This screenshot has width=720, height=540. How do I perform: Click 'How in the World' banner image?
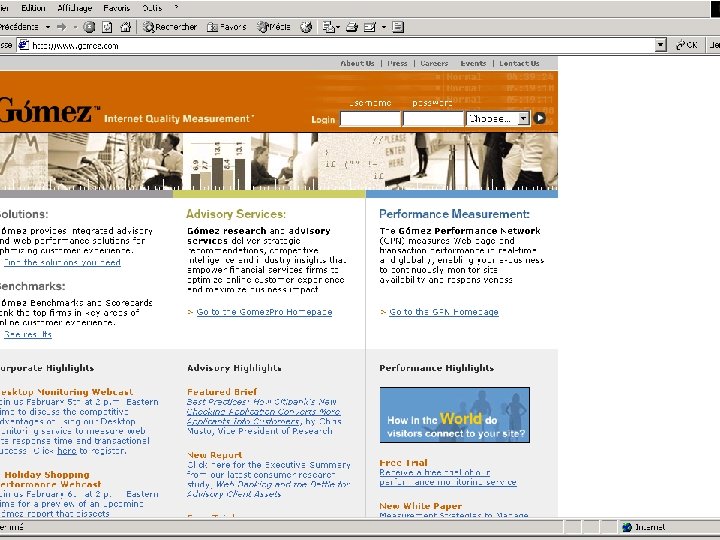click(455, 415)
